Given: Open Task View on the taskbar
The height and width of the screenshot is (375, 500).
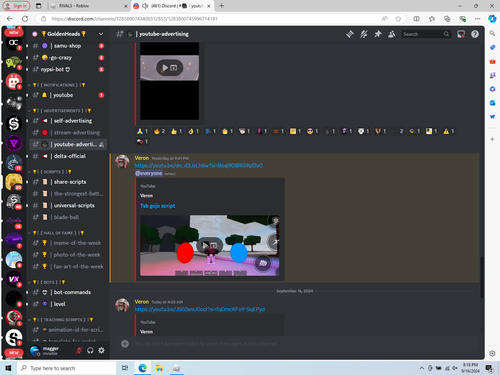Looking at the screenshot, I should tap(125, 368).
